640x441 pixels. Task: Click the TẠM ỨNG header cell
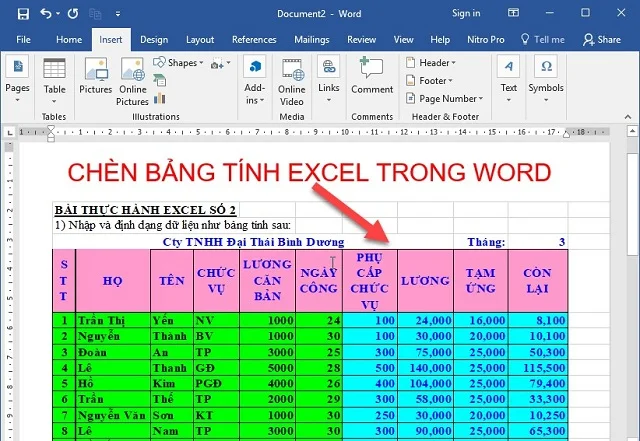tap(481, 281)
